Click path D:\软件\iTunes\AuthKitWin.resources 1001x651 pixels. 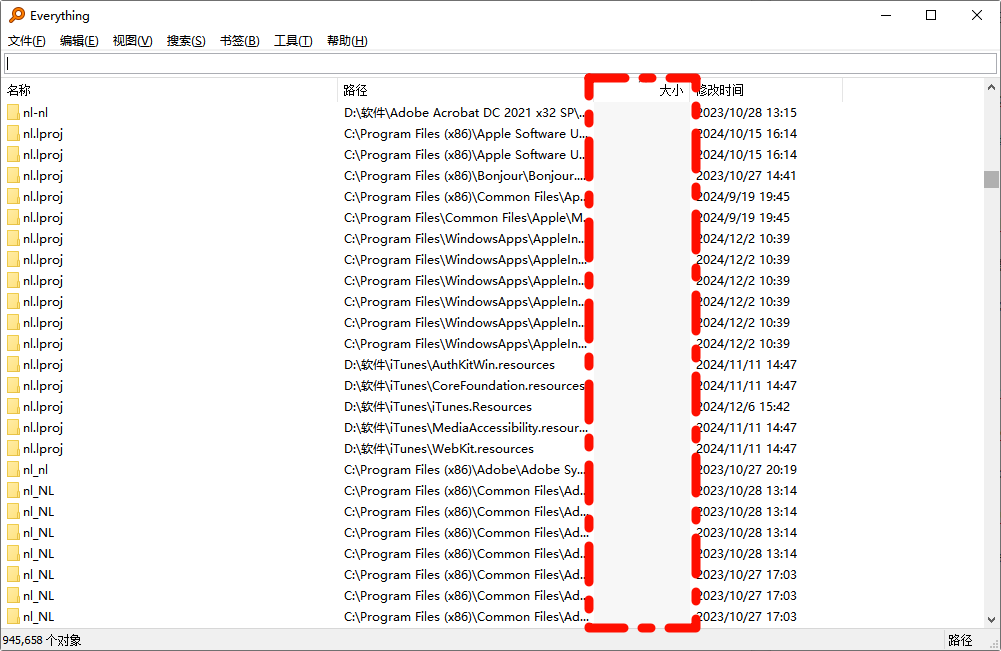449,365
